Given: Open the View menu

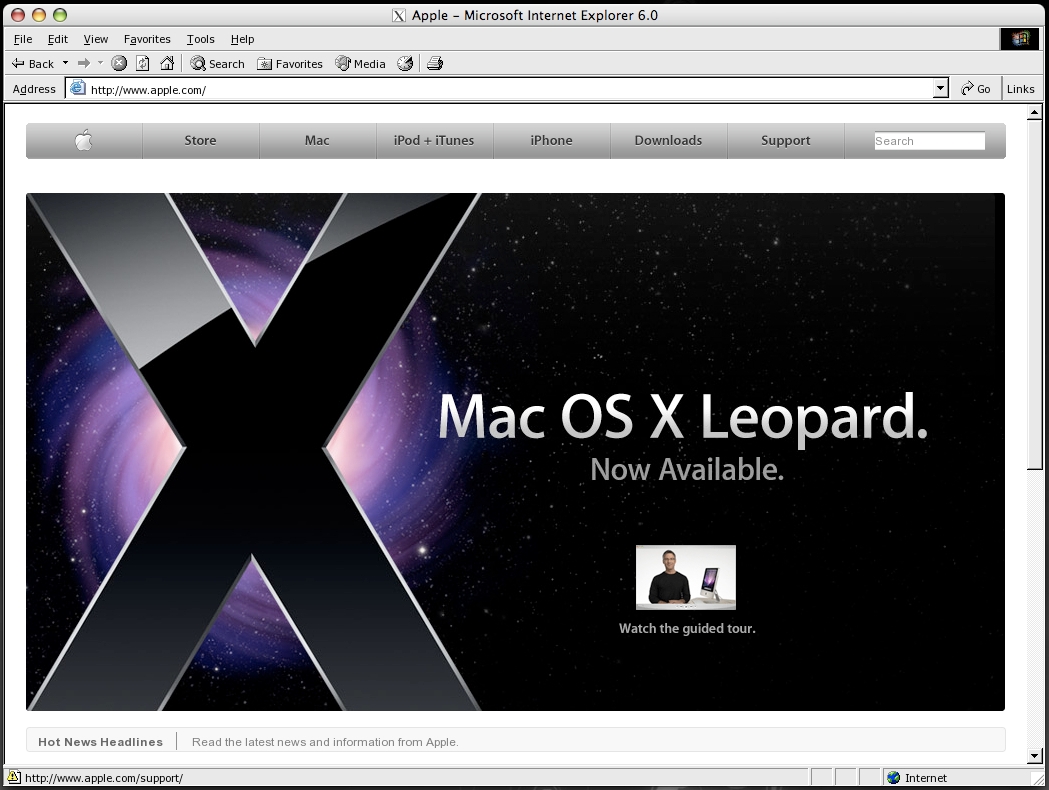Looking at the screenshot, I should (96, 39).
